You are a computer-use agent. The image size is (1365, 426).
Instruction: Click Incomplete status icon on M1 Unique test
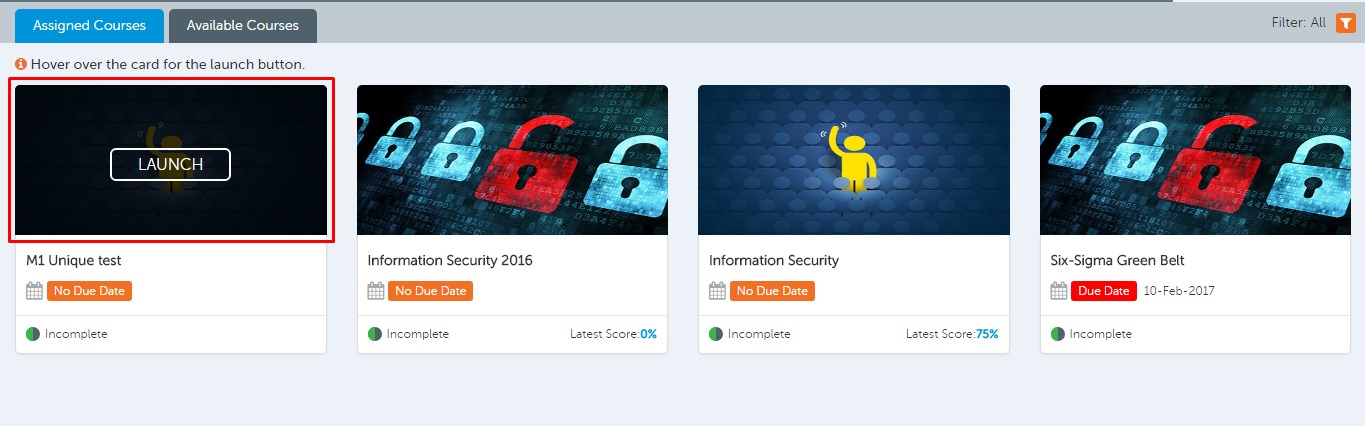click(33, 334)
